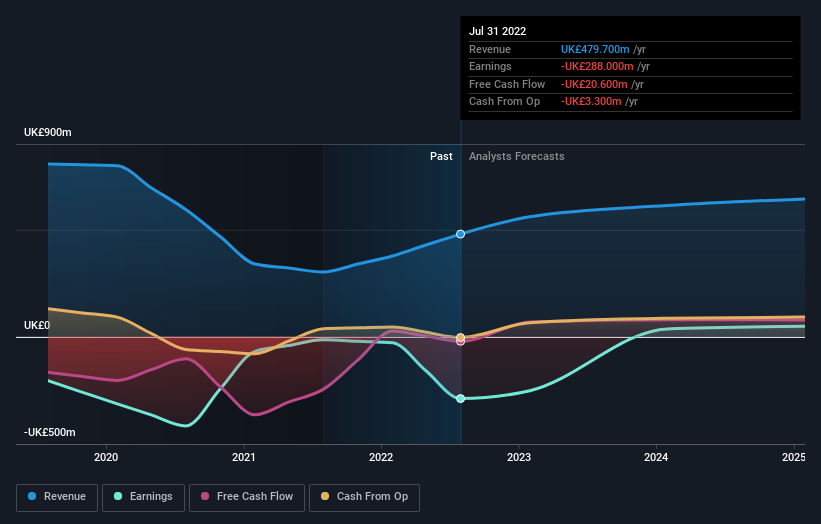Select the 2022 x-axis label
The height and width of the screenshot is (524, 821).
click(381, 457)
